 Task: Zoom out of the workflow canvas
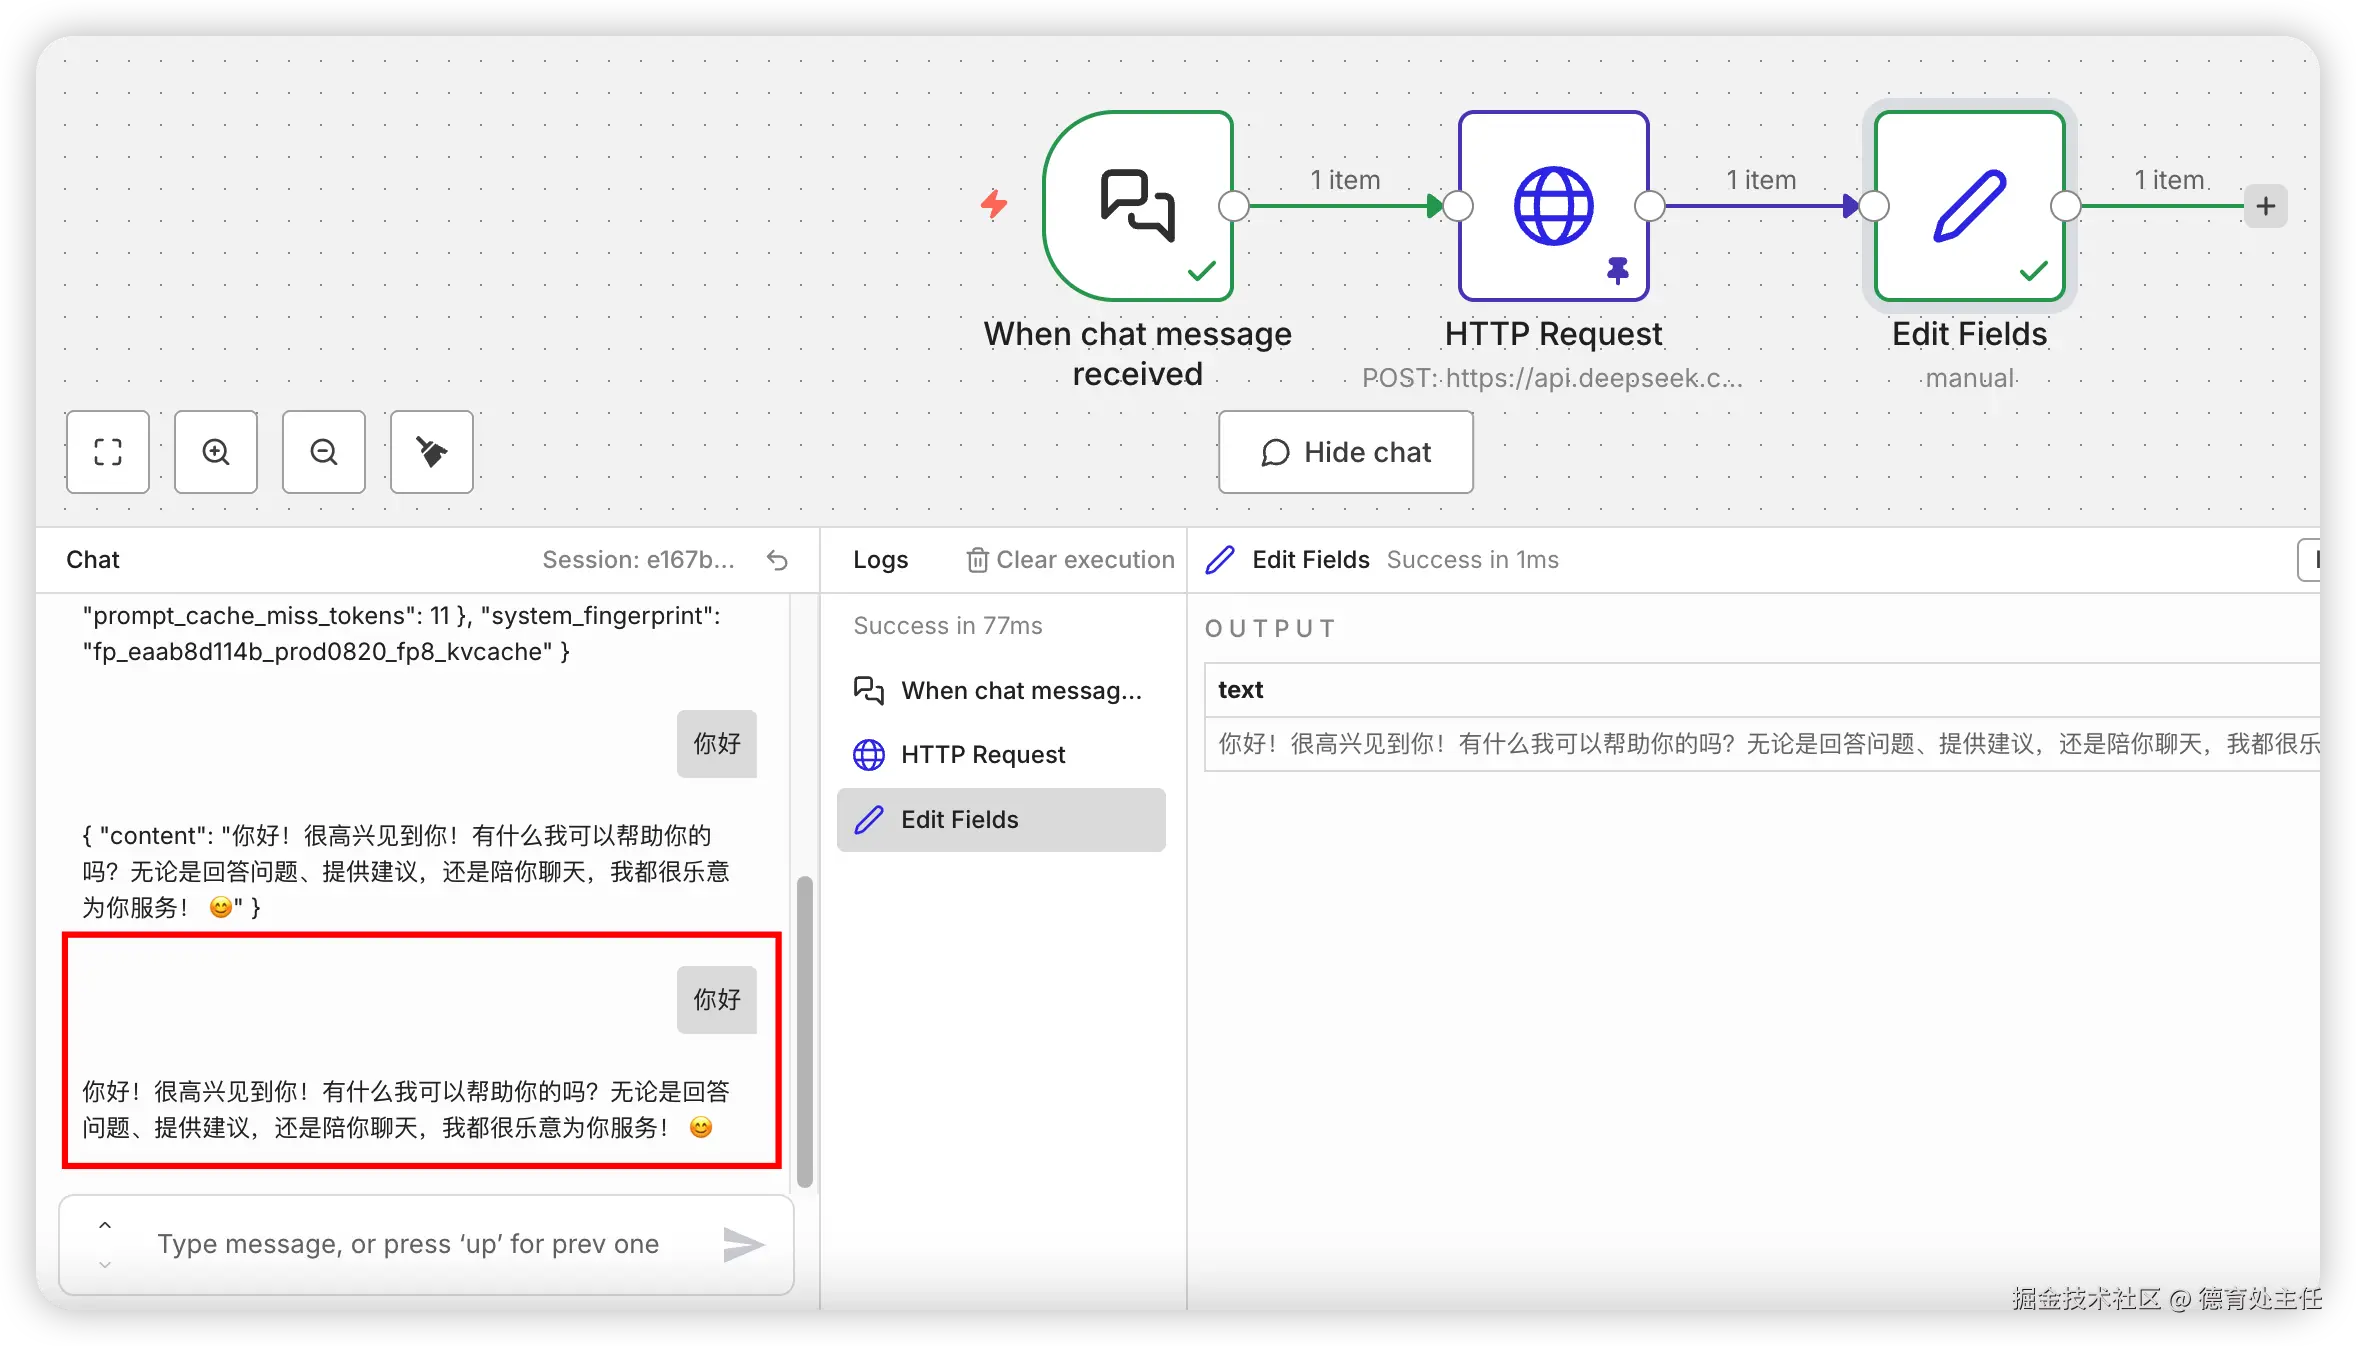point(324,452)
